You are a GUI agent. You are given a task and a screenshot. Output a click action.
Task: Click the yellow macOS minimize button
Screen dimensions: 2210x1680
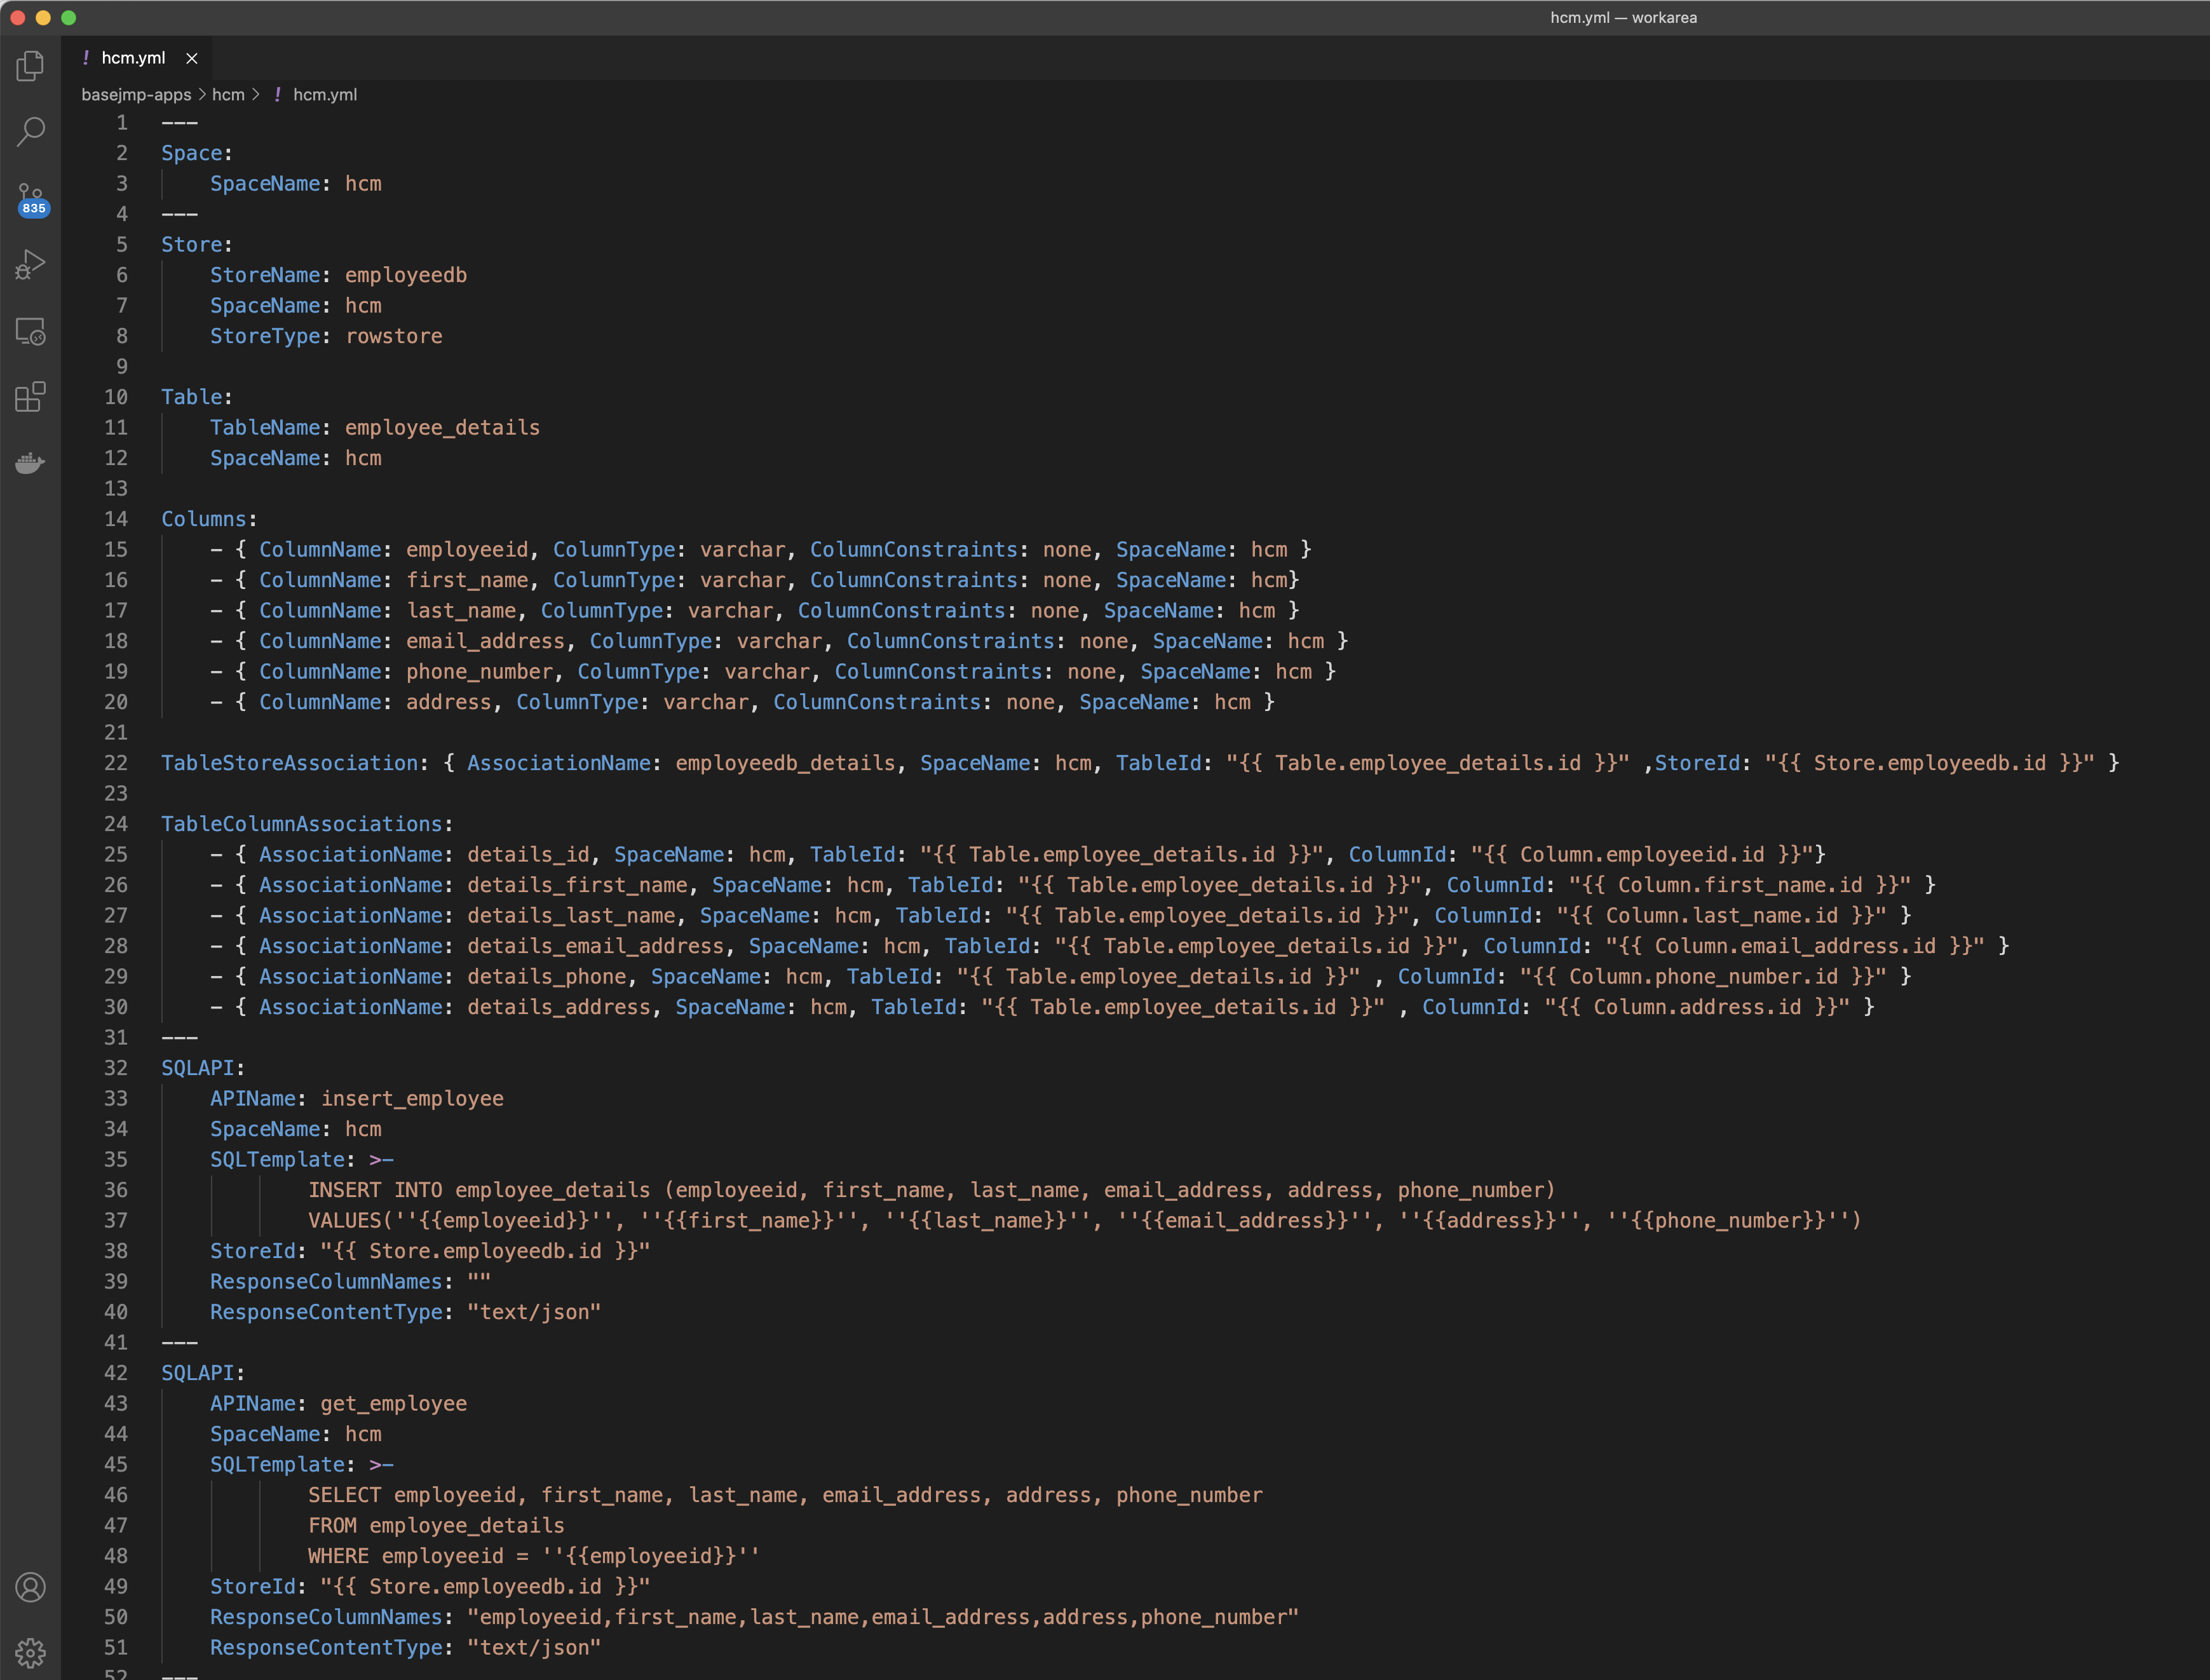(43, 17)
